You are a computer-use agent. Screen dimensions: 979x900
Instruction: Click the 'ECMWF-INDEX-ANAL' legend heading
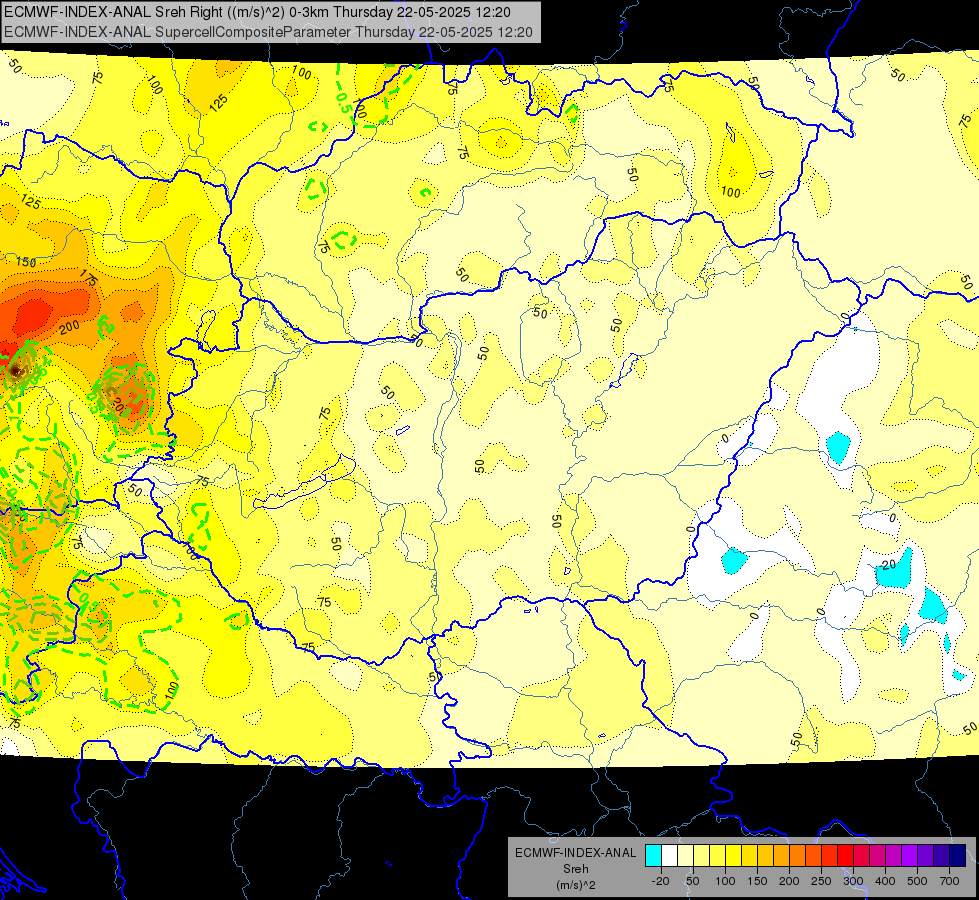tap(576, 853)
